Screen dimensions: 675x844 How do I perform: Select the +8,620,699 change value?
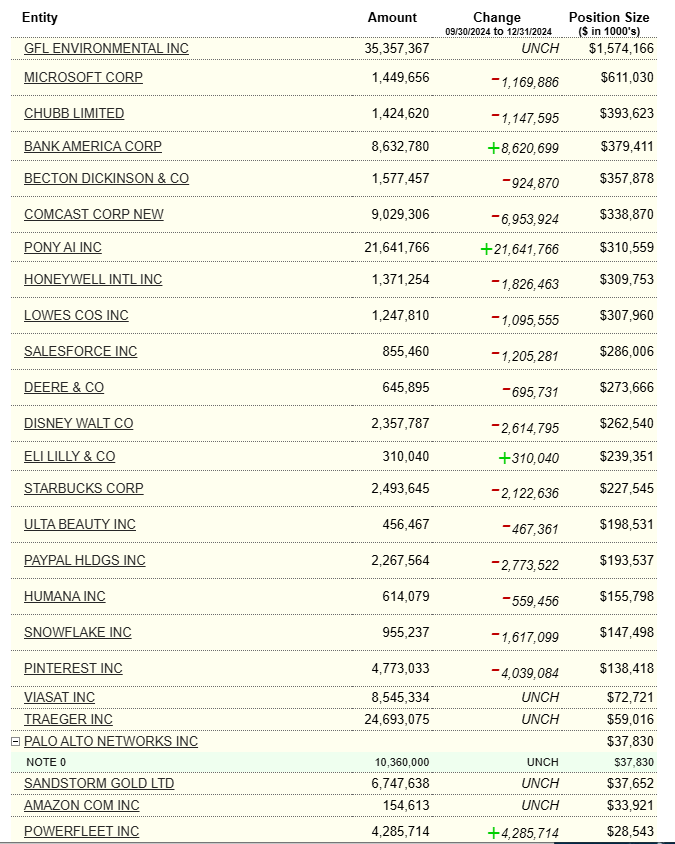[x=523, y=148]
